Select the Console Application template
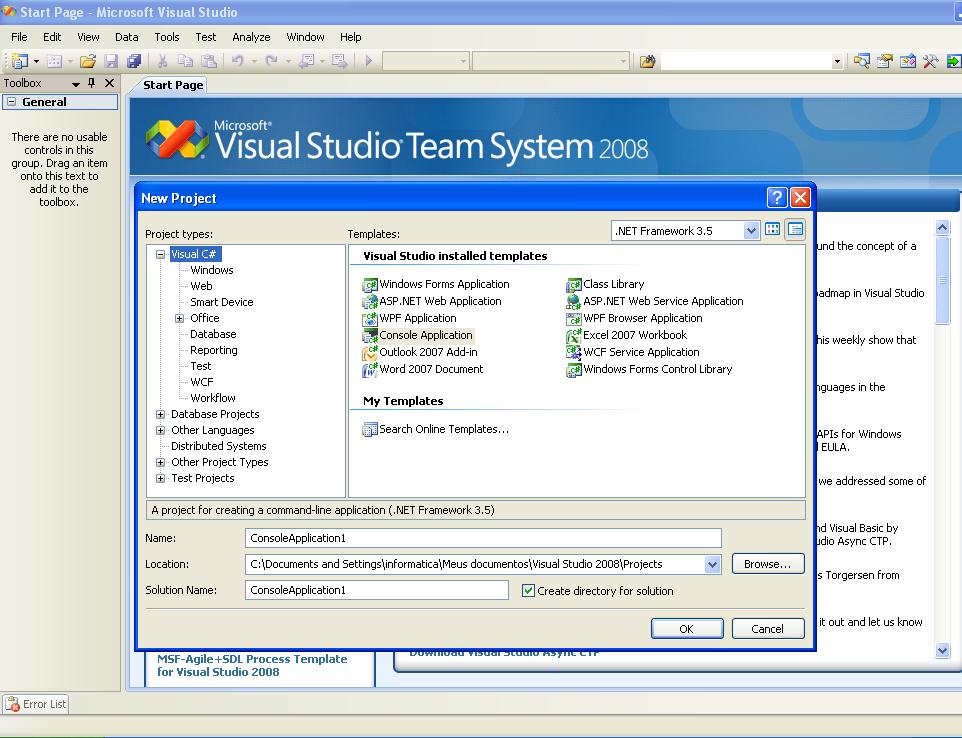The image size is (962, 738). [418, 335]
